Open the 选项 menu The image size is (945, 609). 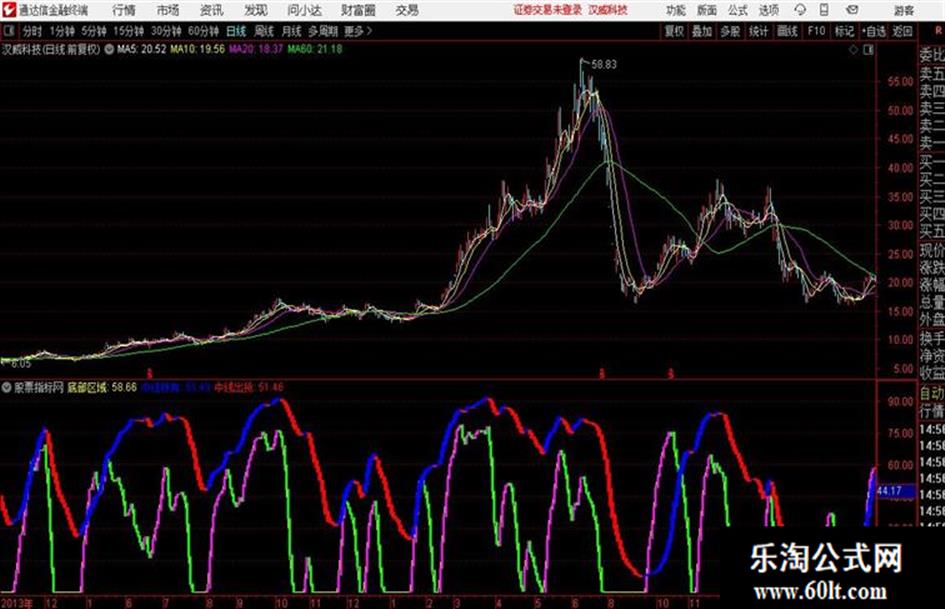pyautogui.click(x=768, y=10)
